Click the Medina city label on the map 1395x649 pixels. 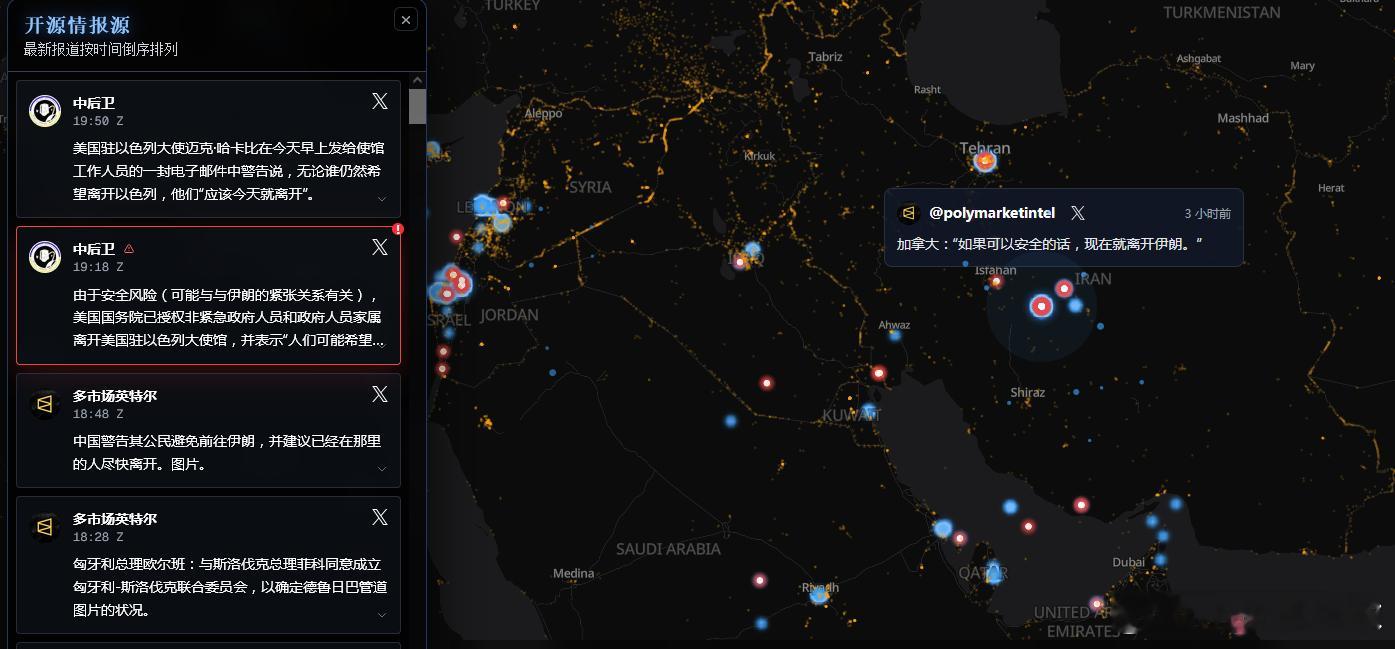click(x=573, y=573)
